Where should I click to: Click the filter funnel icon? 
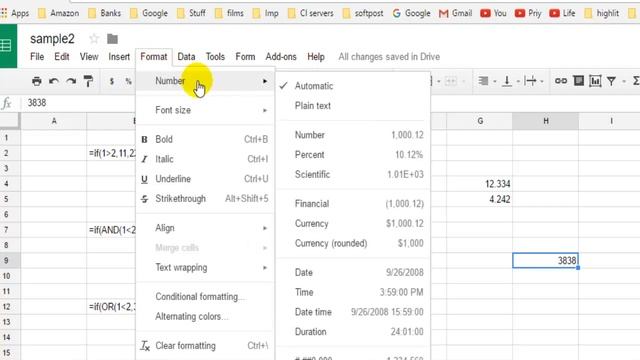611,81
